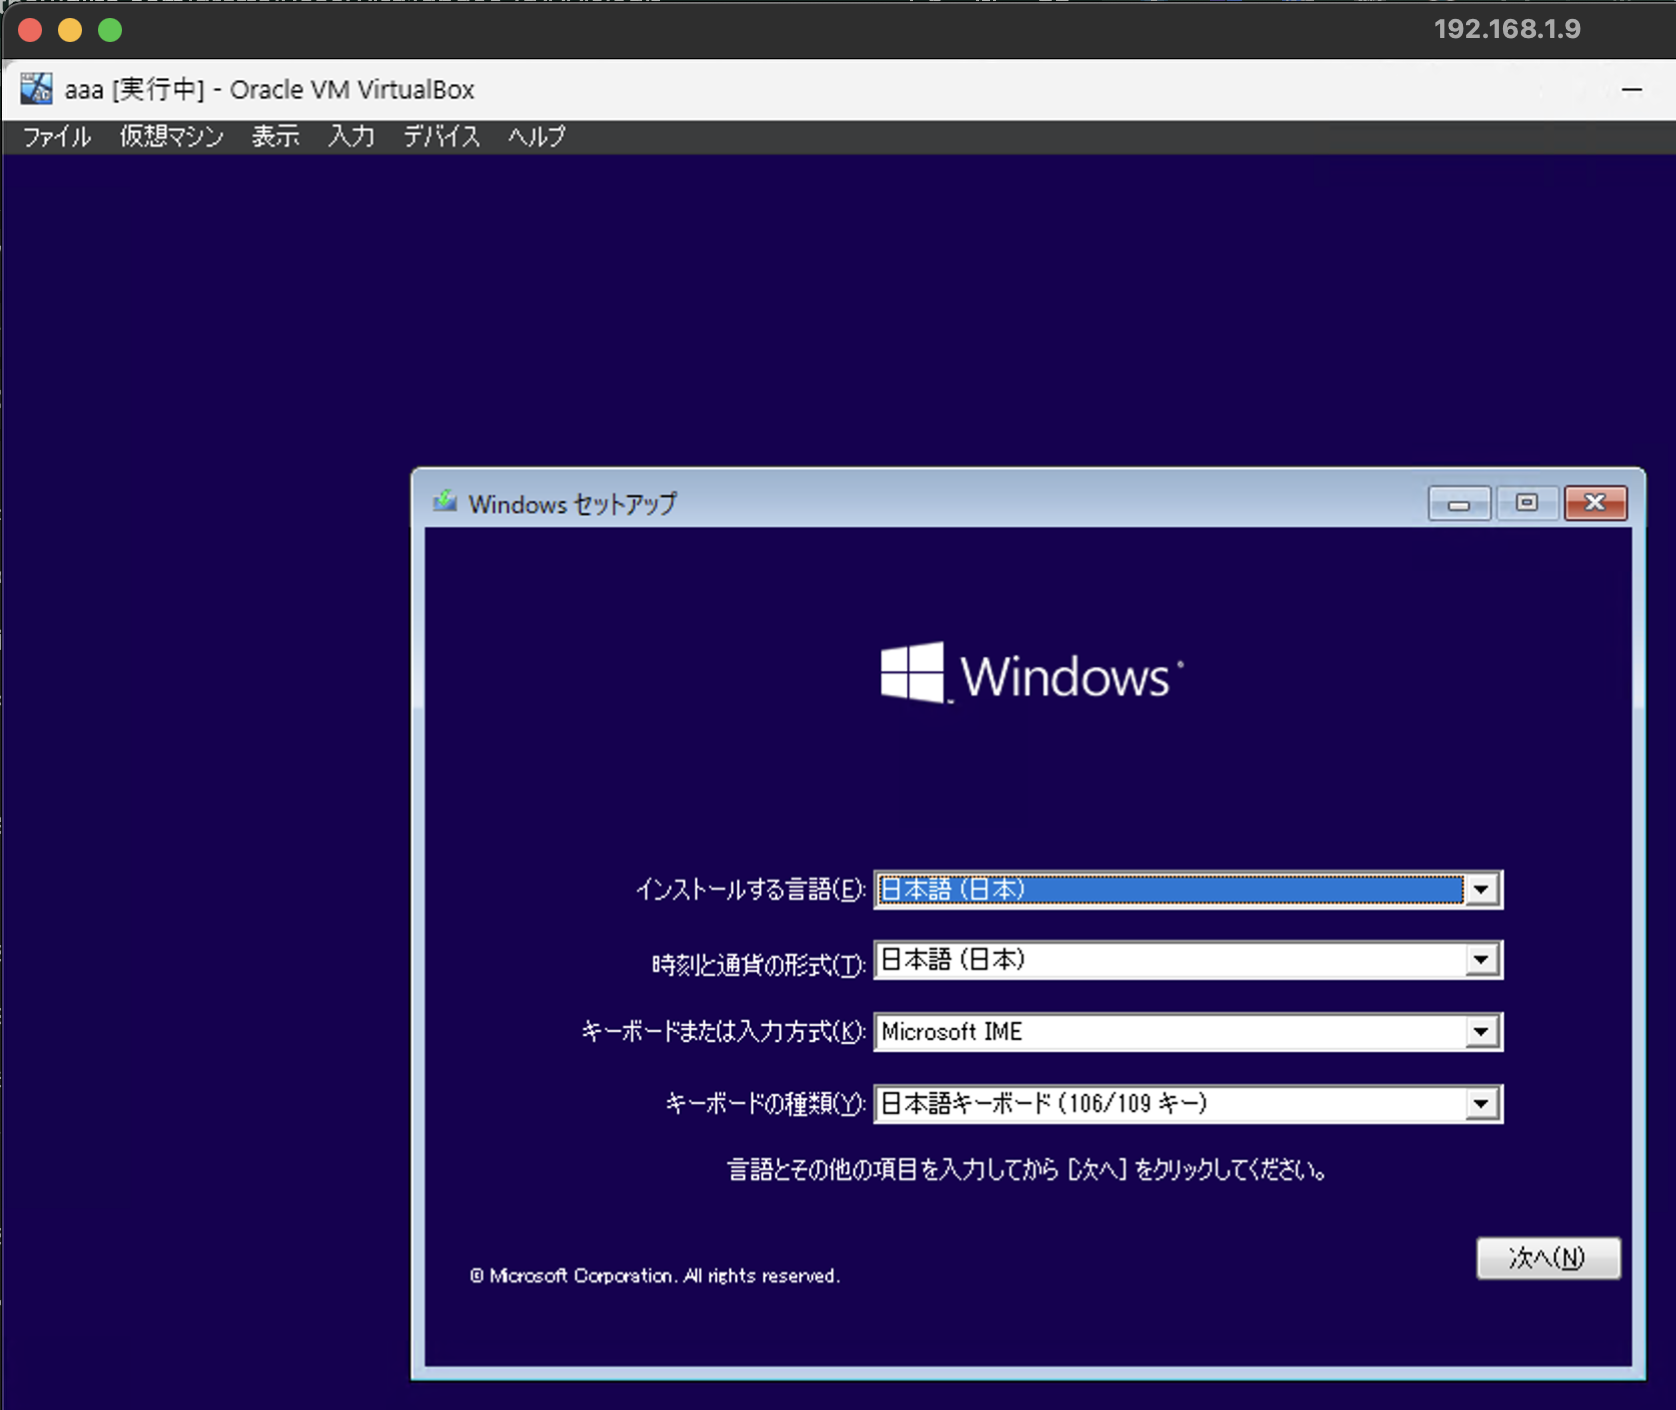Click the Windows Setup window icon

point(444,503)
